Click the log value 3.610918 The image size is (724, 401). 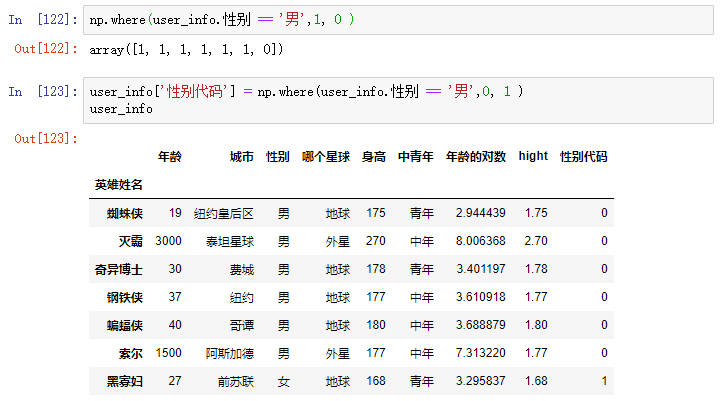point(481,297)
